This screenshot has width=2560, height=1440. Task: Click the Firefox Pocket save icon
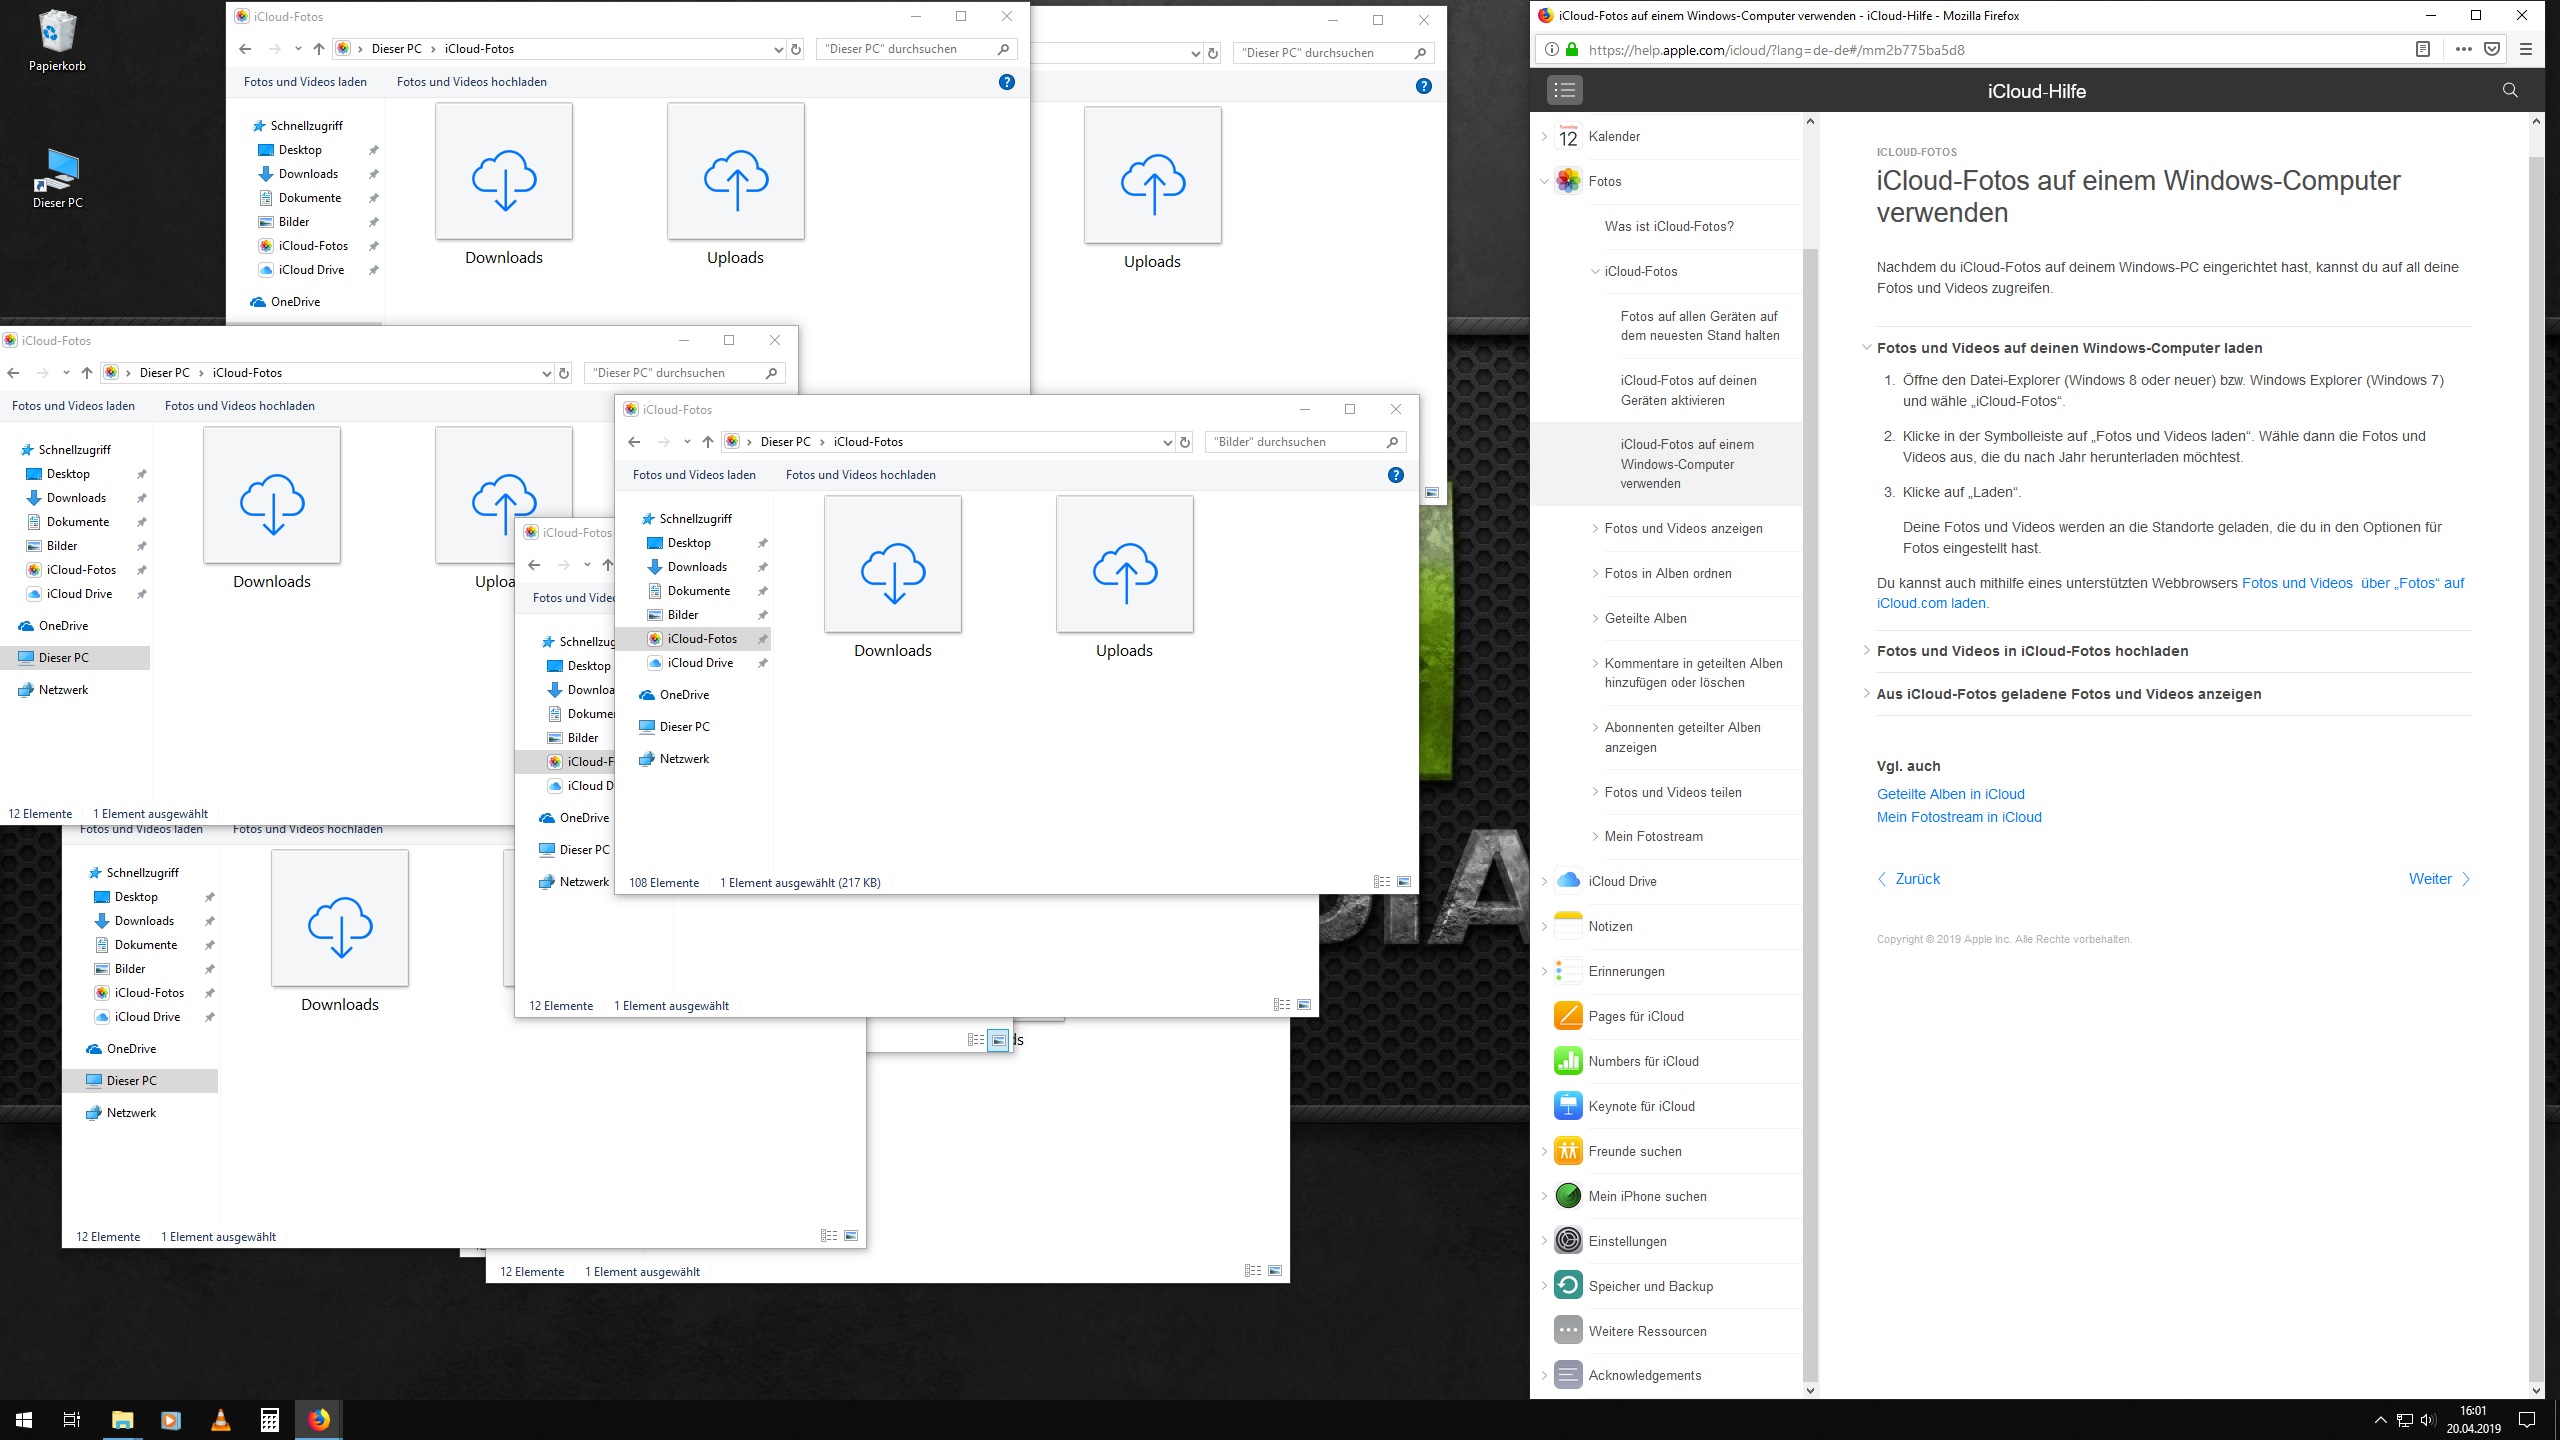click(x=2492, y=49)
